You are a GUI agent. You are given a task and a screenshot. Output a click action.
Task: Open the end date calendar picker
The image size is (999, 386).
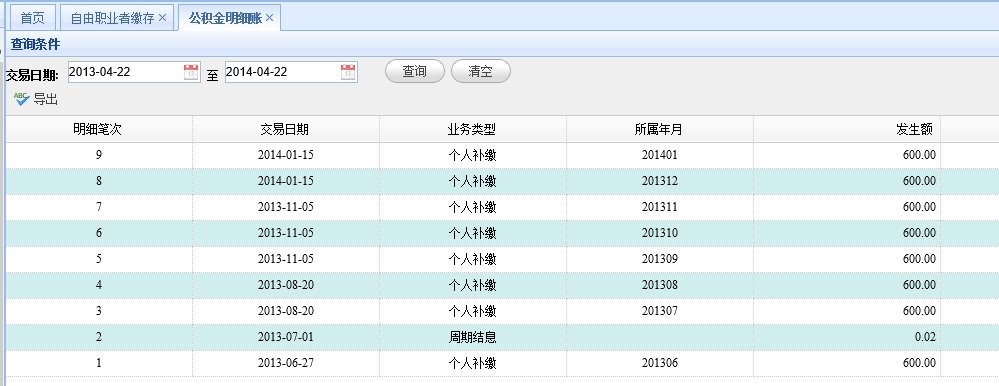[348, 72]
